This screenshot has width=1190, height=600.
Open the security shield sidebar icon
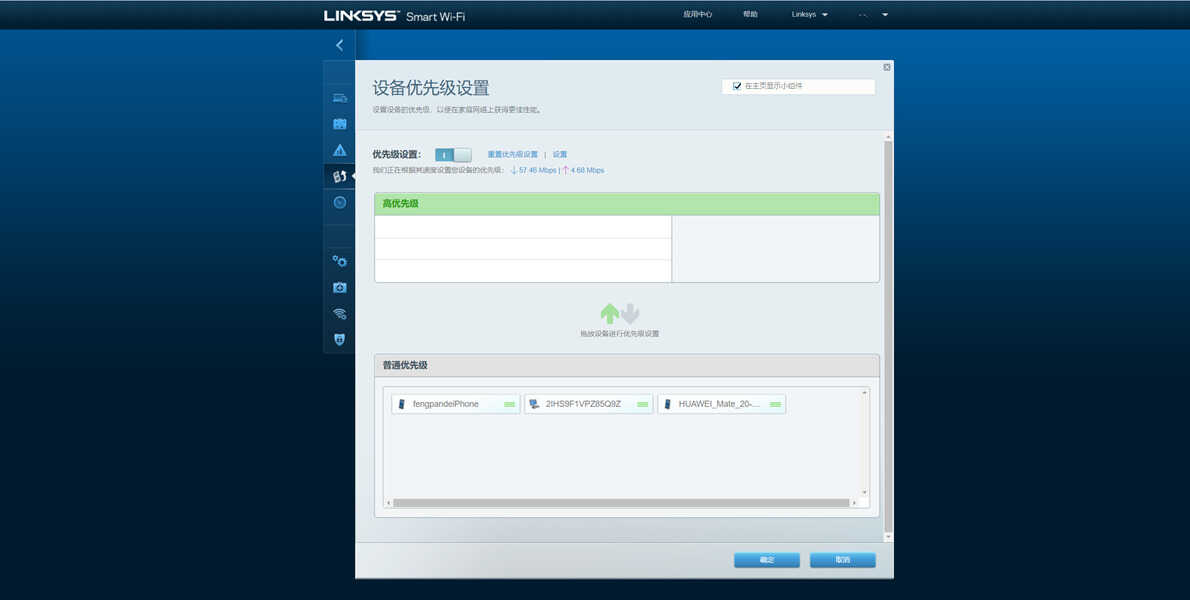pos(339,339)
